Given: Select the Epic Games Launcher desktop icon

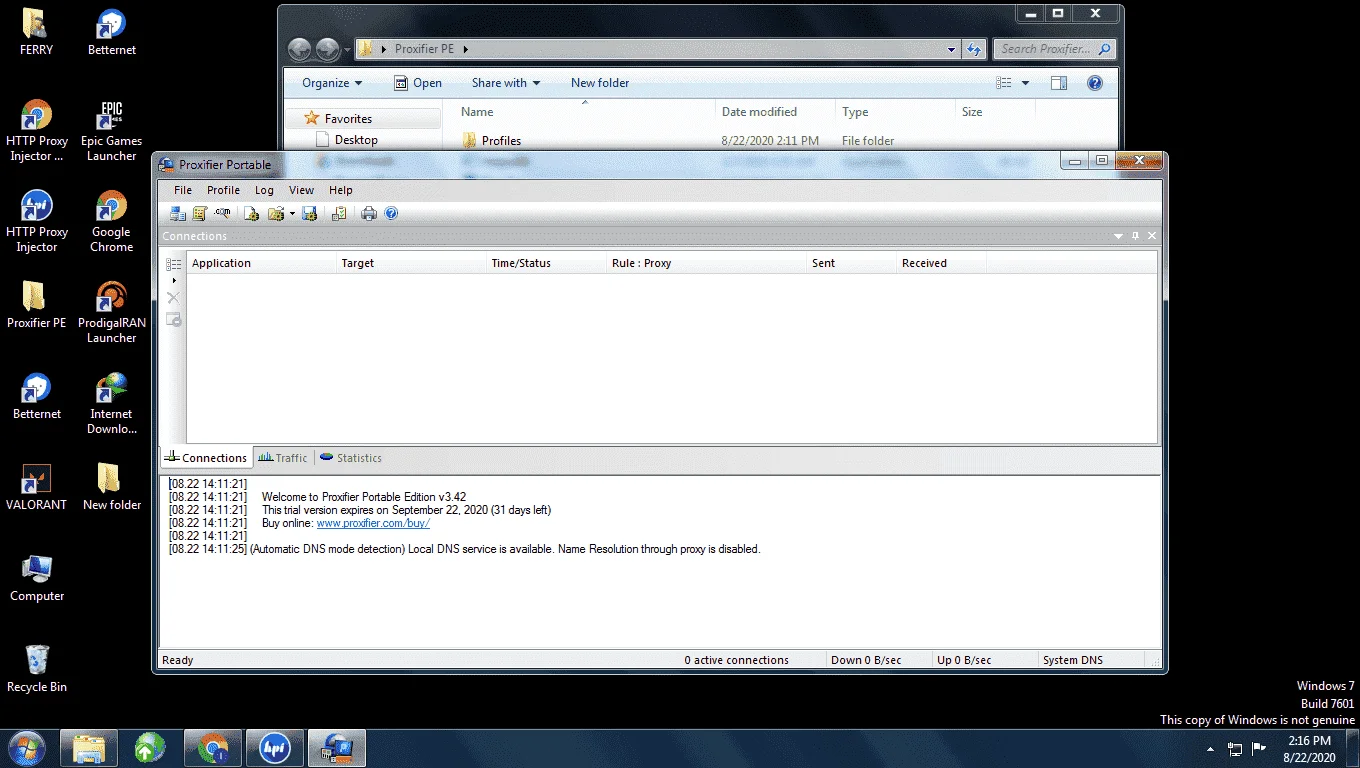Looking at the screenshot, I should pyautogui.click(x=111, y=132).
